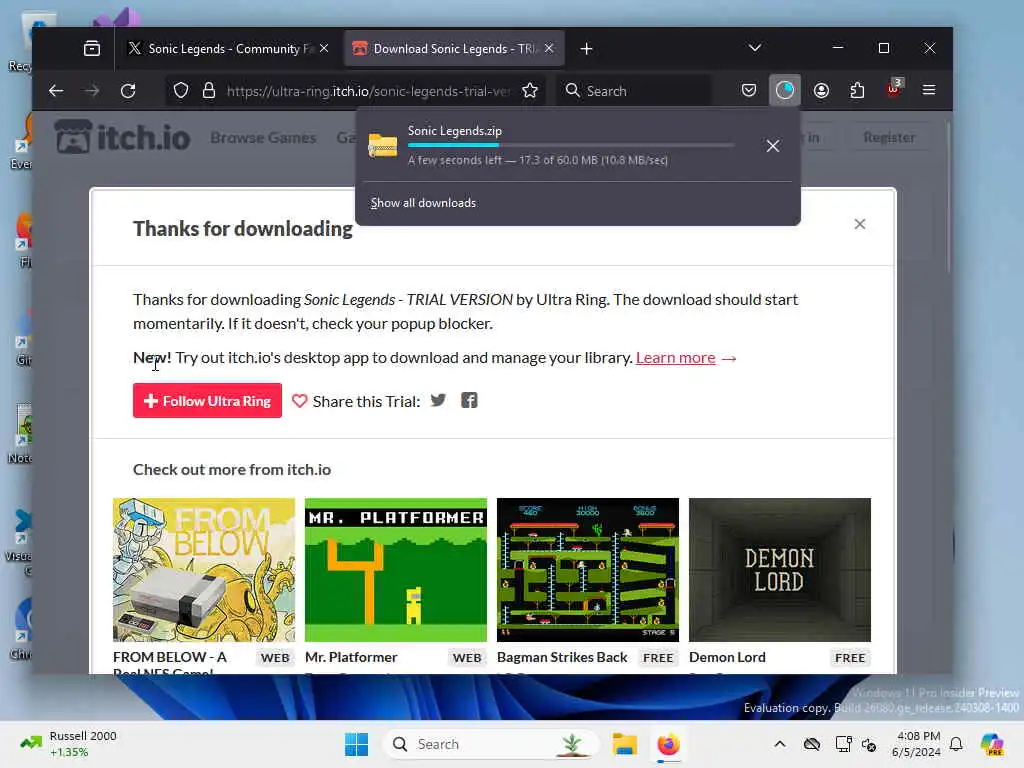Image resolution: width=1024 pixels, height=768 pixels.
Task: Click the heart icon beside Share this Trial
Action: pos(299,401)
